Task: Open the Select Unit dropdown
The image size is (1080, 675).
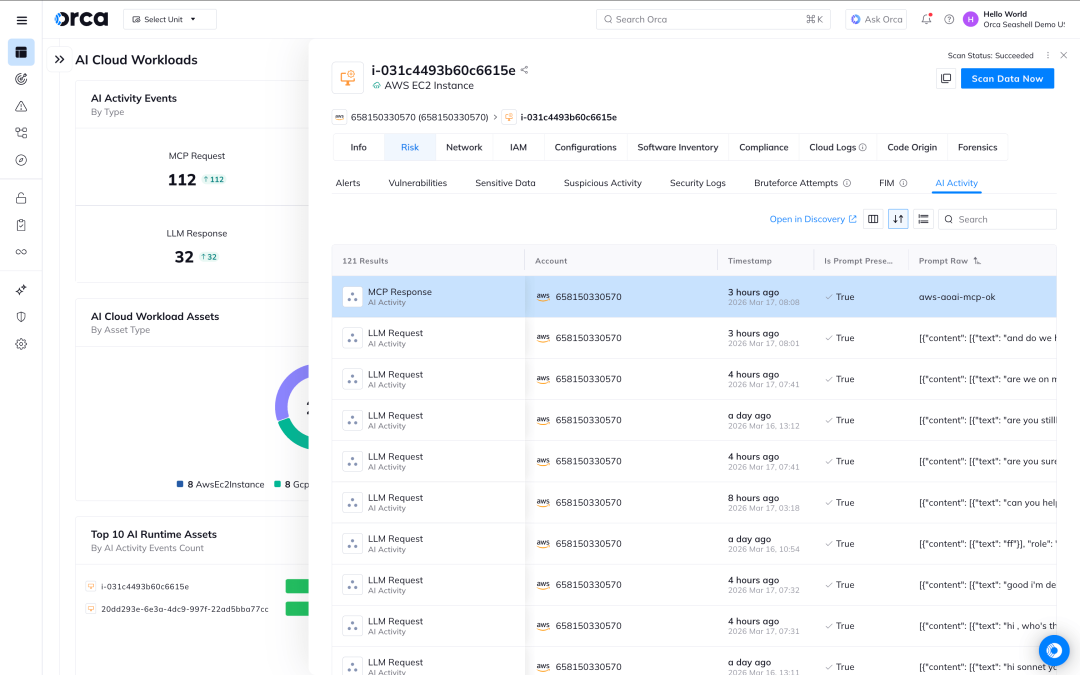Action: click(x=169, y=18)
